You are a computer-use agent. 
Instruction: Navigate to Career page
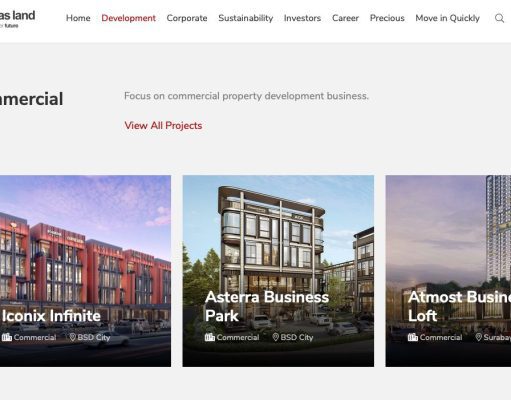pyautogui.click(x=345, y=18)
